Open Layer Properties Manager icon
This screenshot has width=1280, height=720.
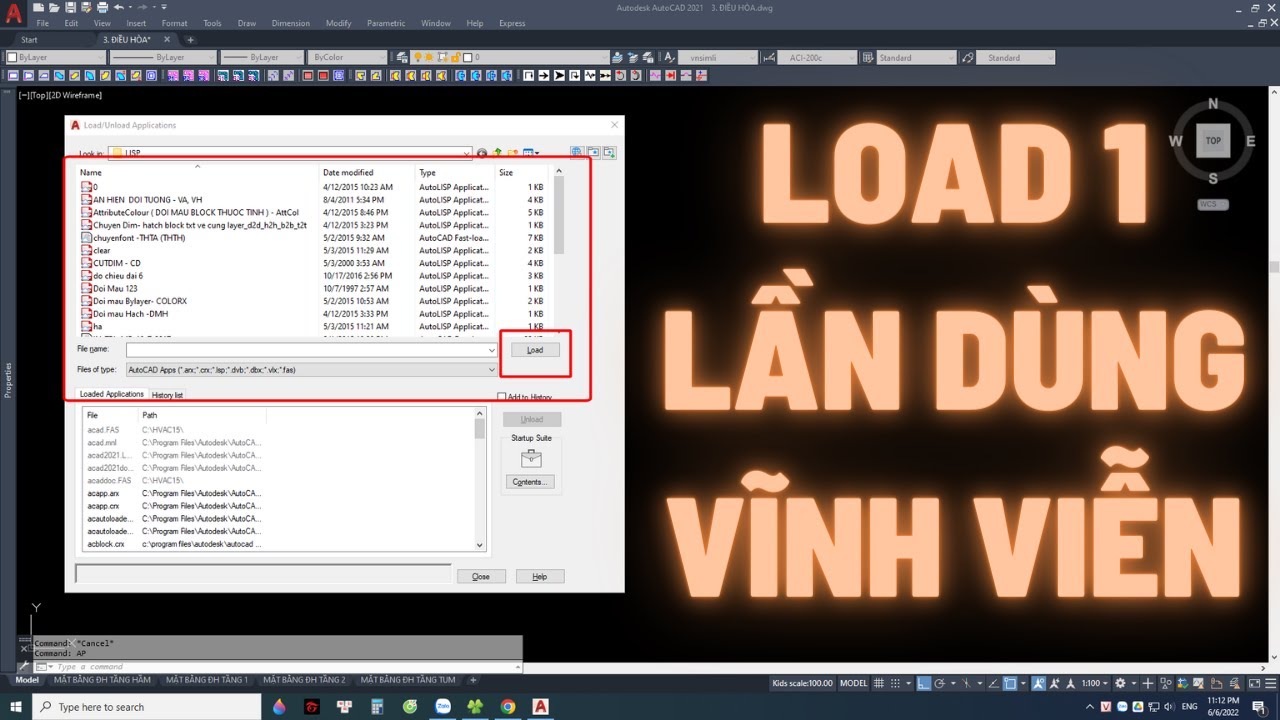pyautogui.click(x=402, y=57)
